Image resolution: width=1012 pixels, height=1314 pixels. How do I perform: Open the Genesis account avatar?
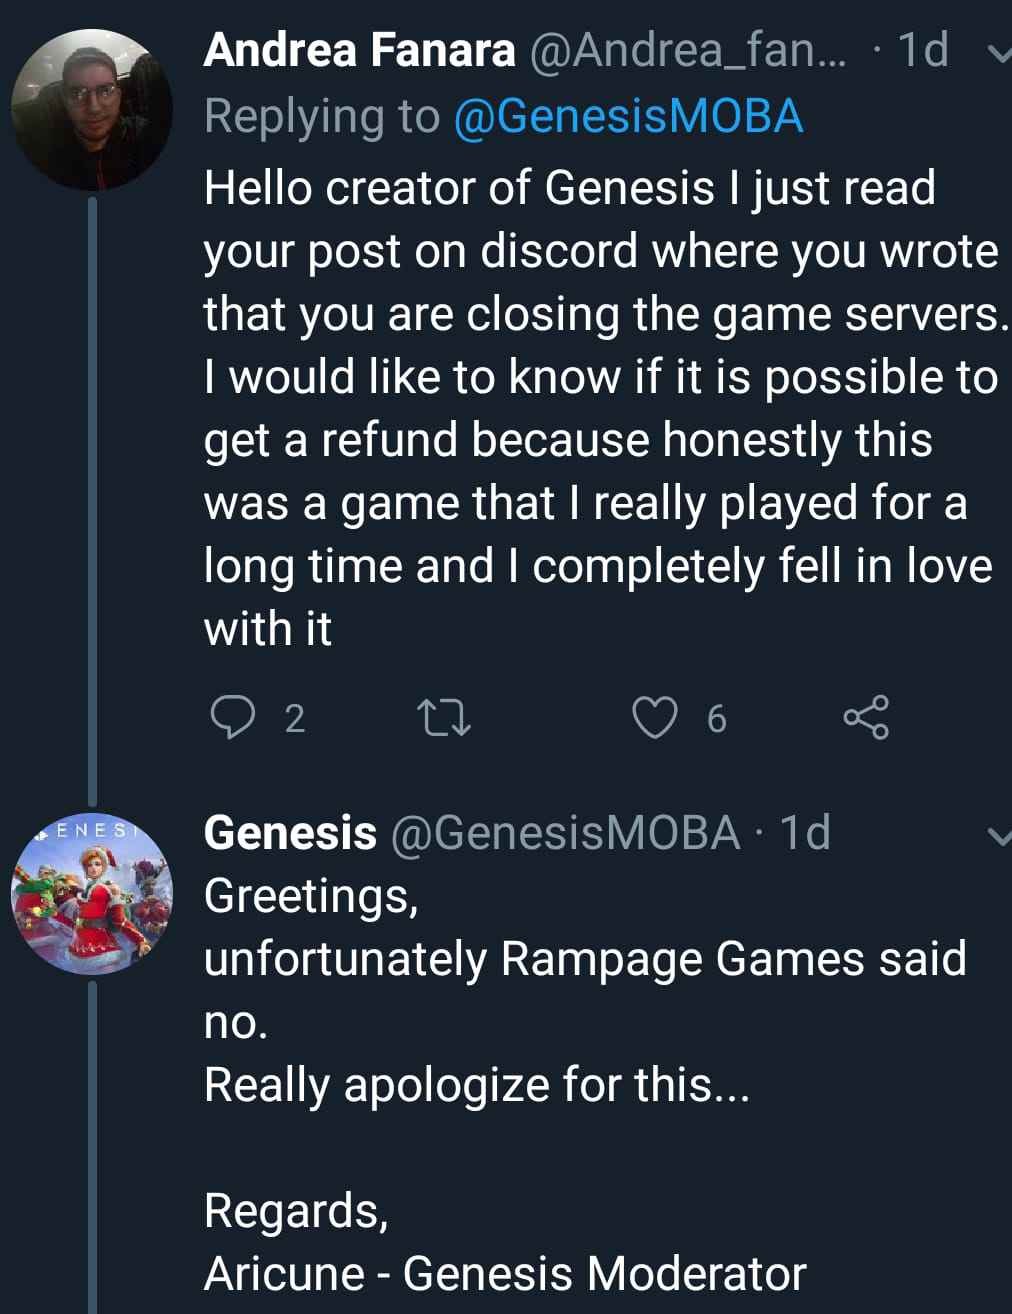(x=91, y=893)
